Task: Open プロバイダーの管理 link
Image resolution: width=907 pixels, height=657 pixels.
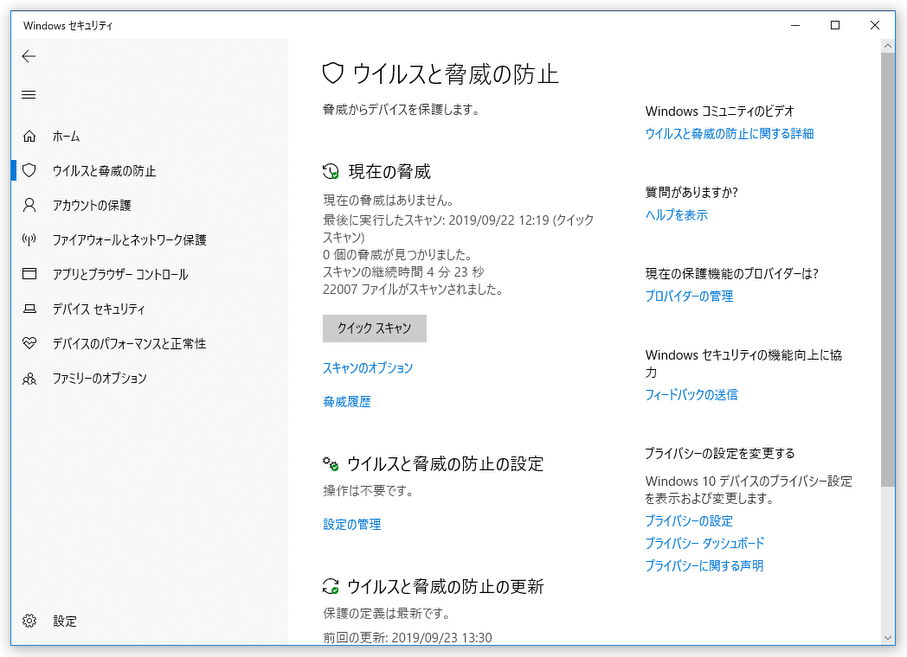Action: [689, 296]
